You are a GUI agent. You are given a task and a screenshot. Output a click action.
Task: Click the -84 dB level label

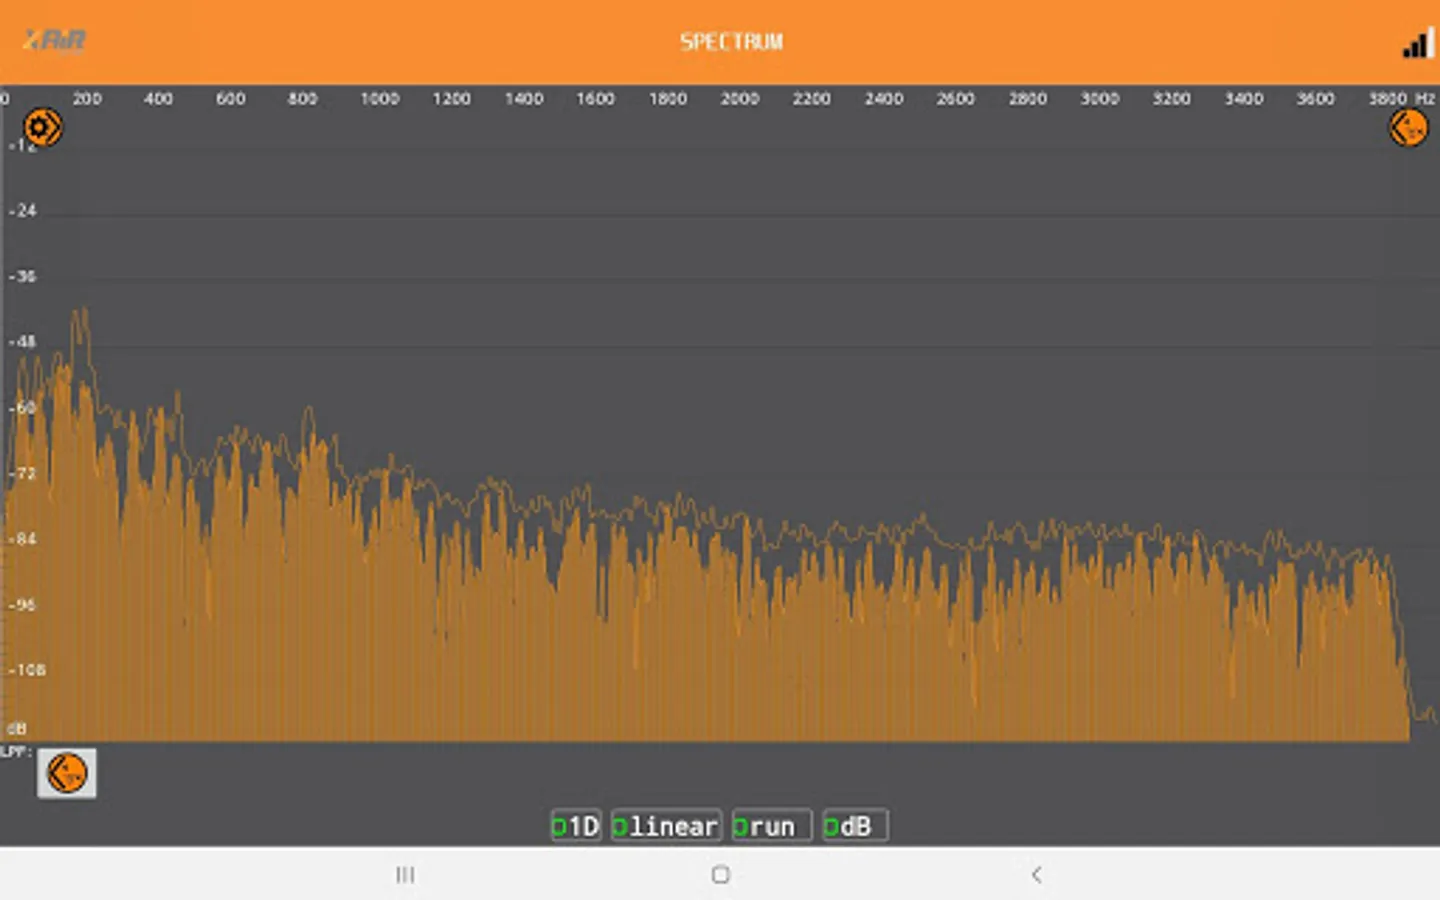point(23,539)
